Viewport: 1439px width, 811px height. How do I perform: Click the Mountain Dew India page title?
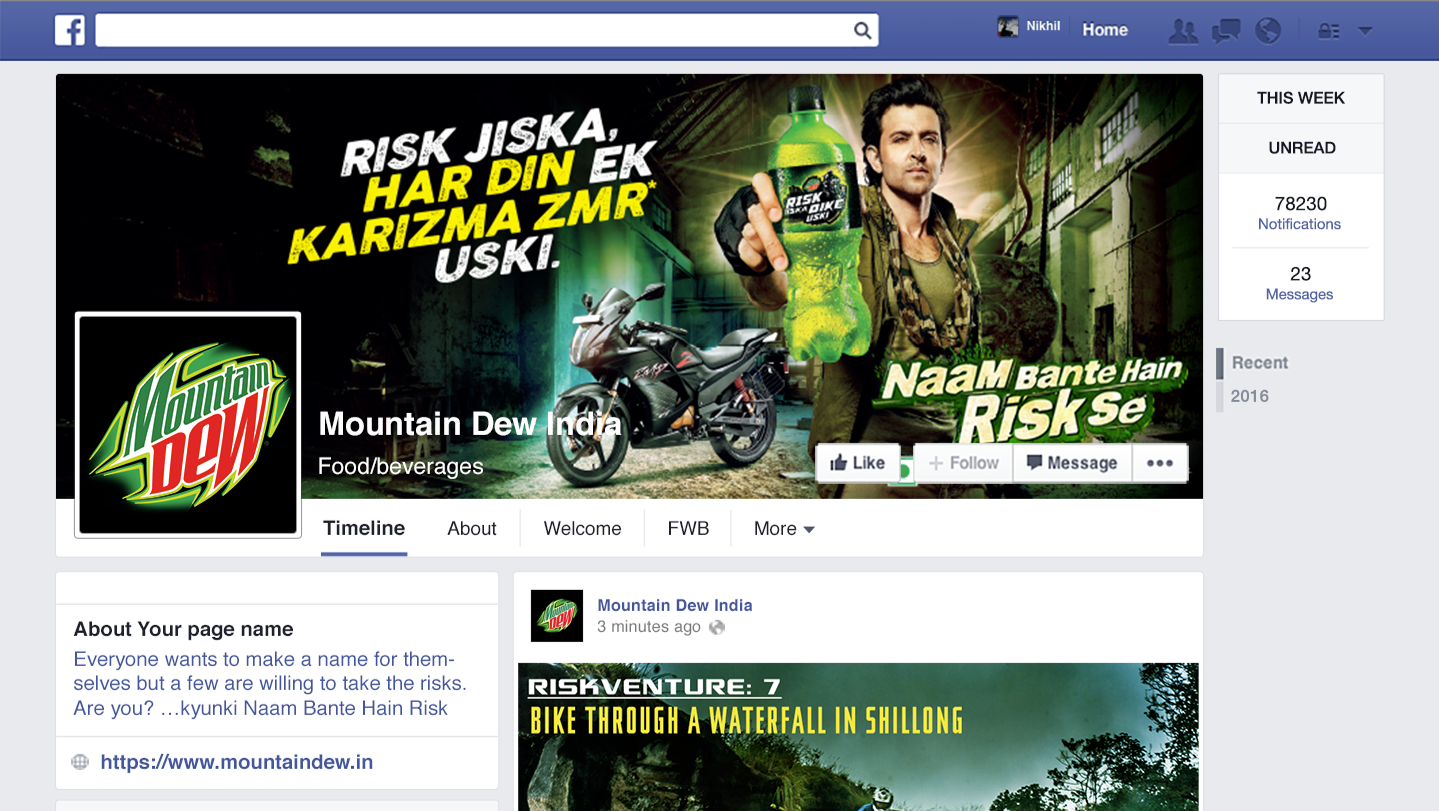click(470, 424)
